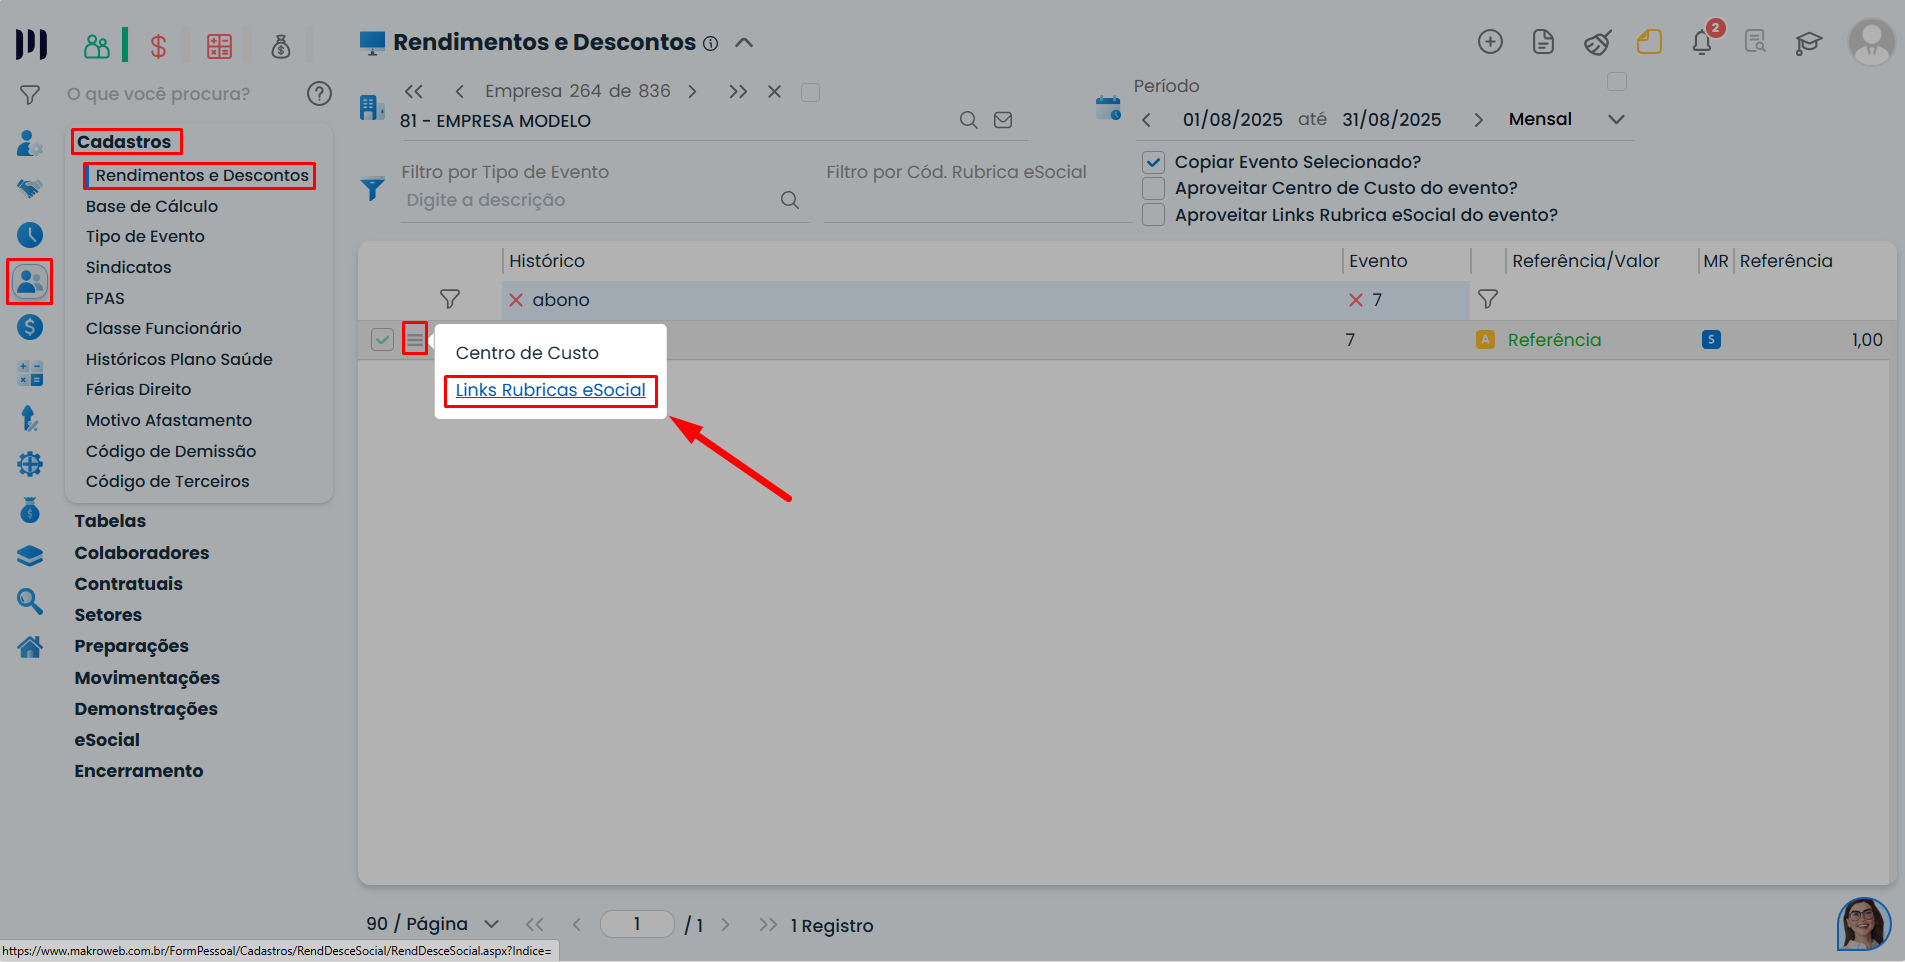Go to the first company with the double-left arrow

(x=414, y=92)
